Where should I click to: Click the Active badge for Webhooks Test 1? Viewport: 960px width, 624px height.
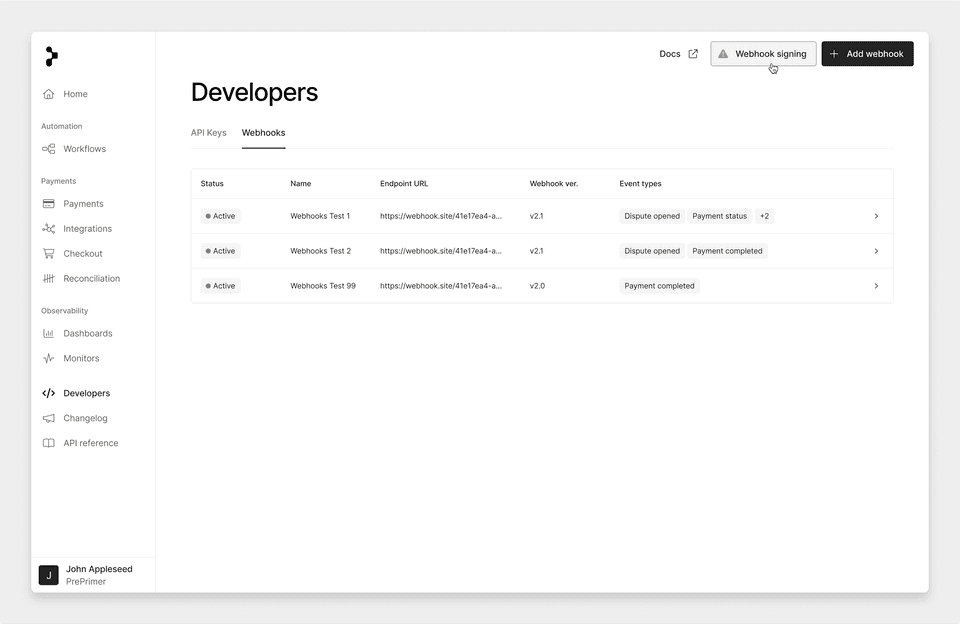click(220, 216)
